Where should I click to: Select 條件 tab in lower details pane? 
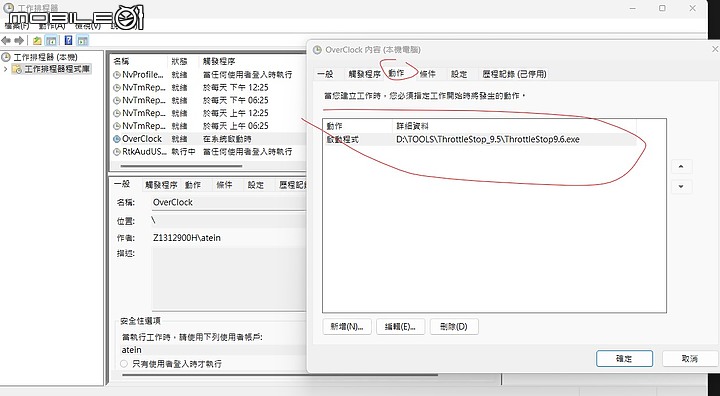tap(225, 185)
